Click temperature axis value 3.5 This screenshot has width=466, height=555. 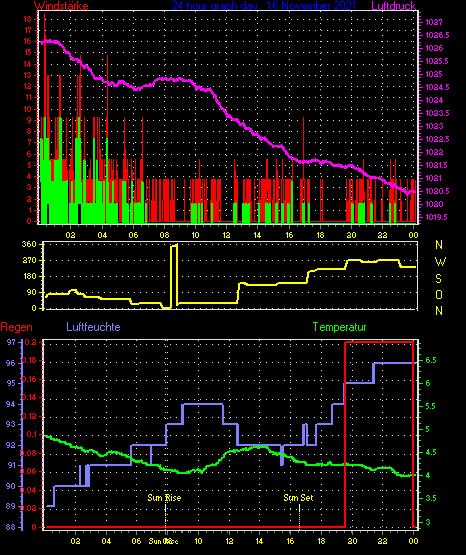(430, 498)
